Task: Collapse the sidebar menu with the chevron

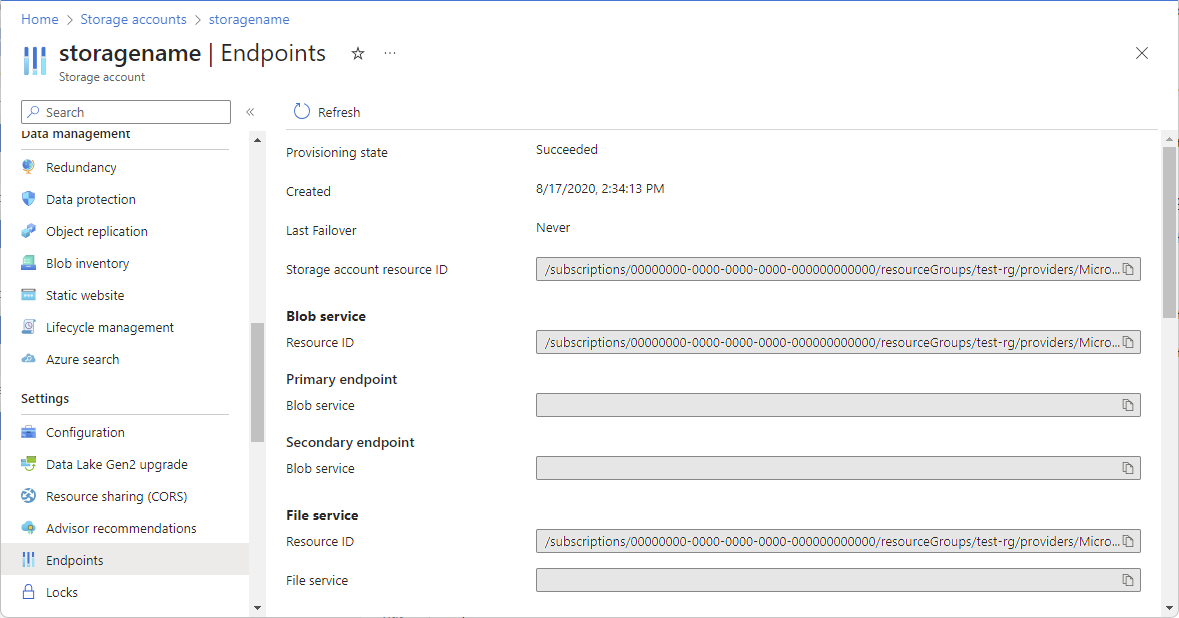Action: (x=250, y=112)
